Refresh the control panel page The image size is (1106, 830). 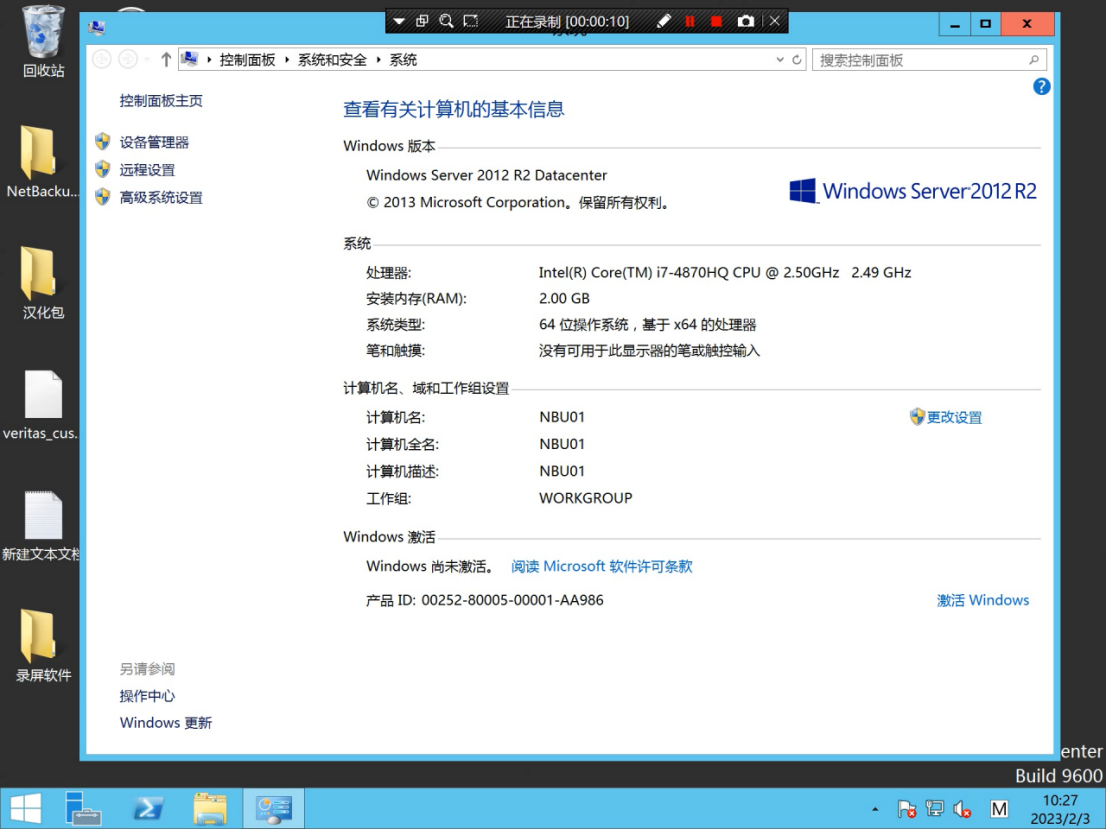click(797, 60)
